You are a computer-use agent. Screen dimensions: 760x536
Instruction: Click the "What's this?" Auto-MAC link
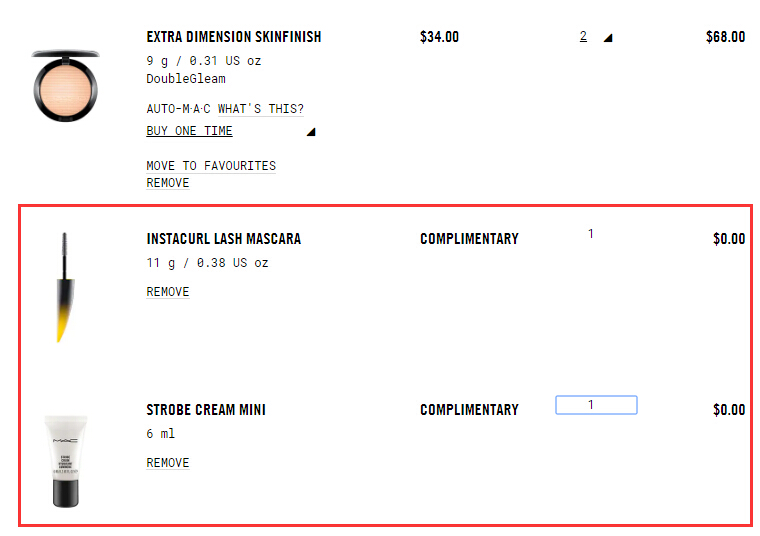[x=261, y=109]
